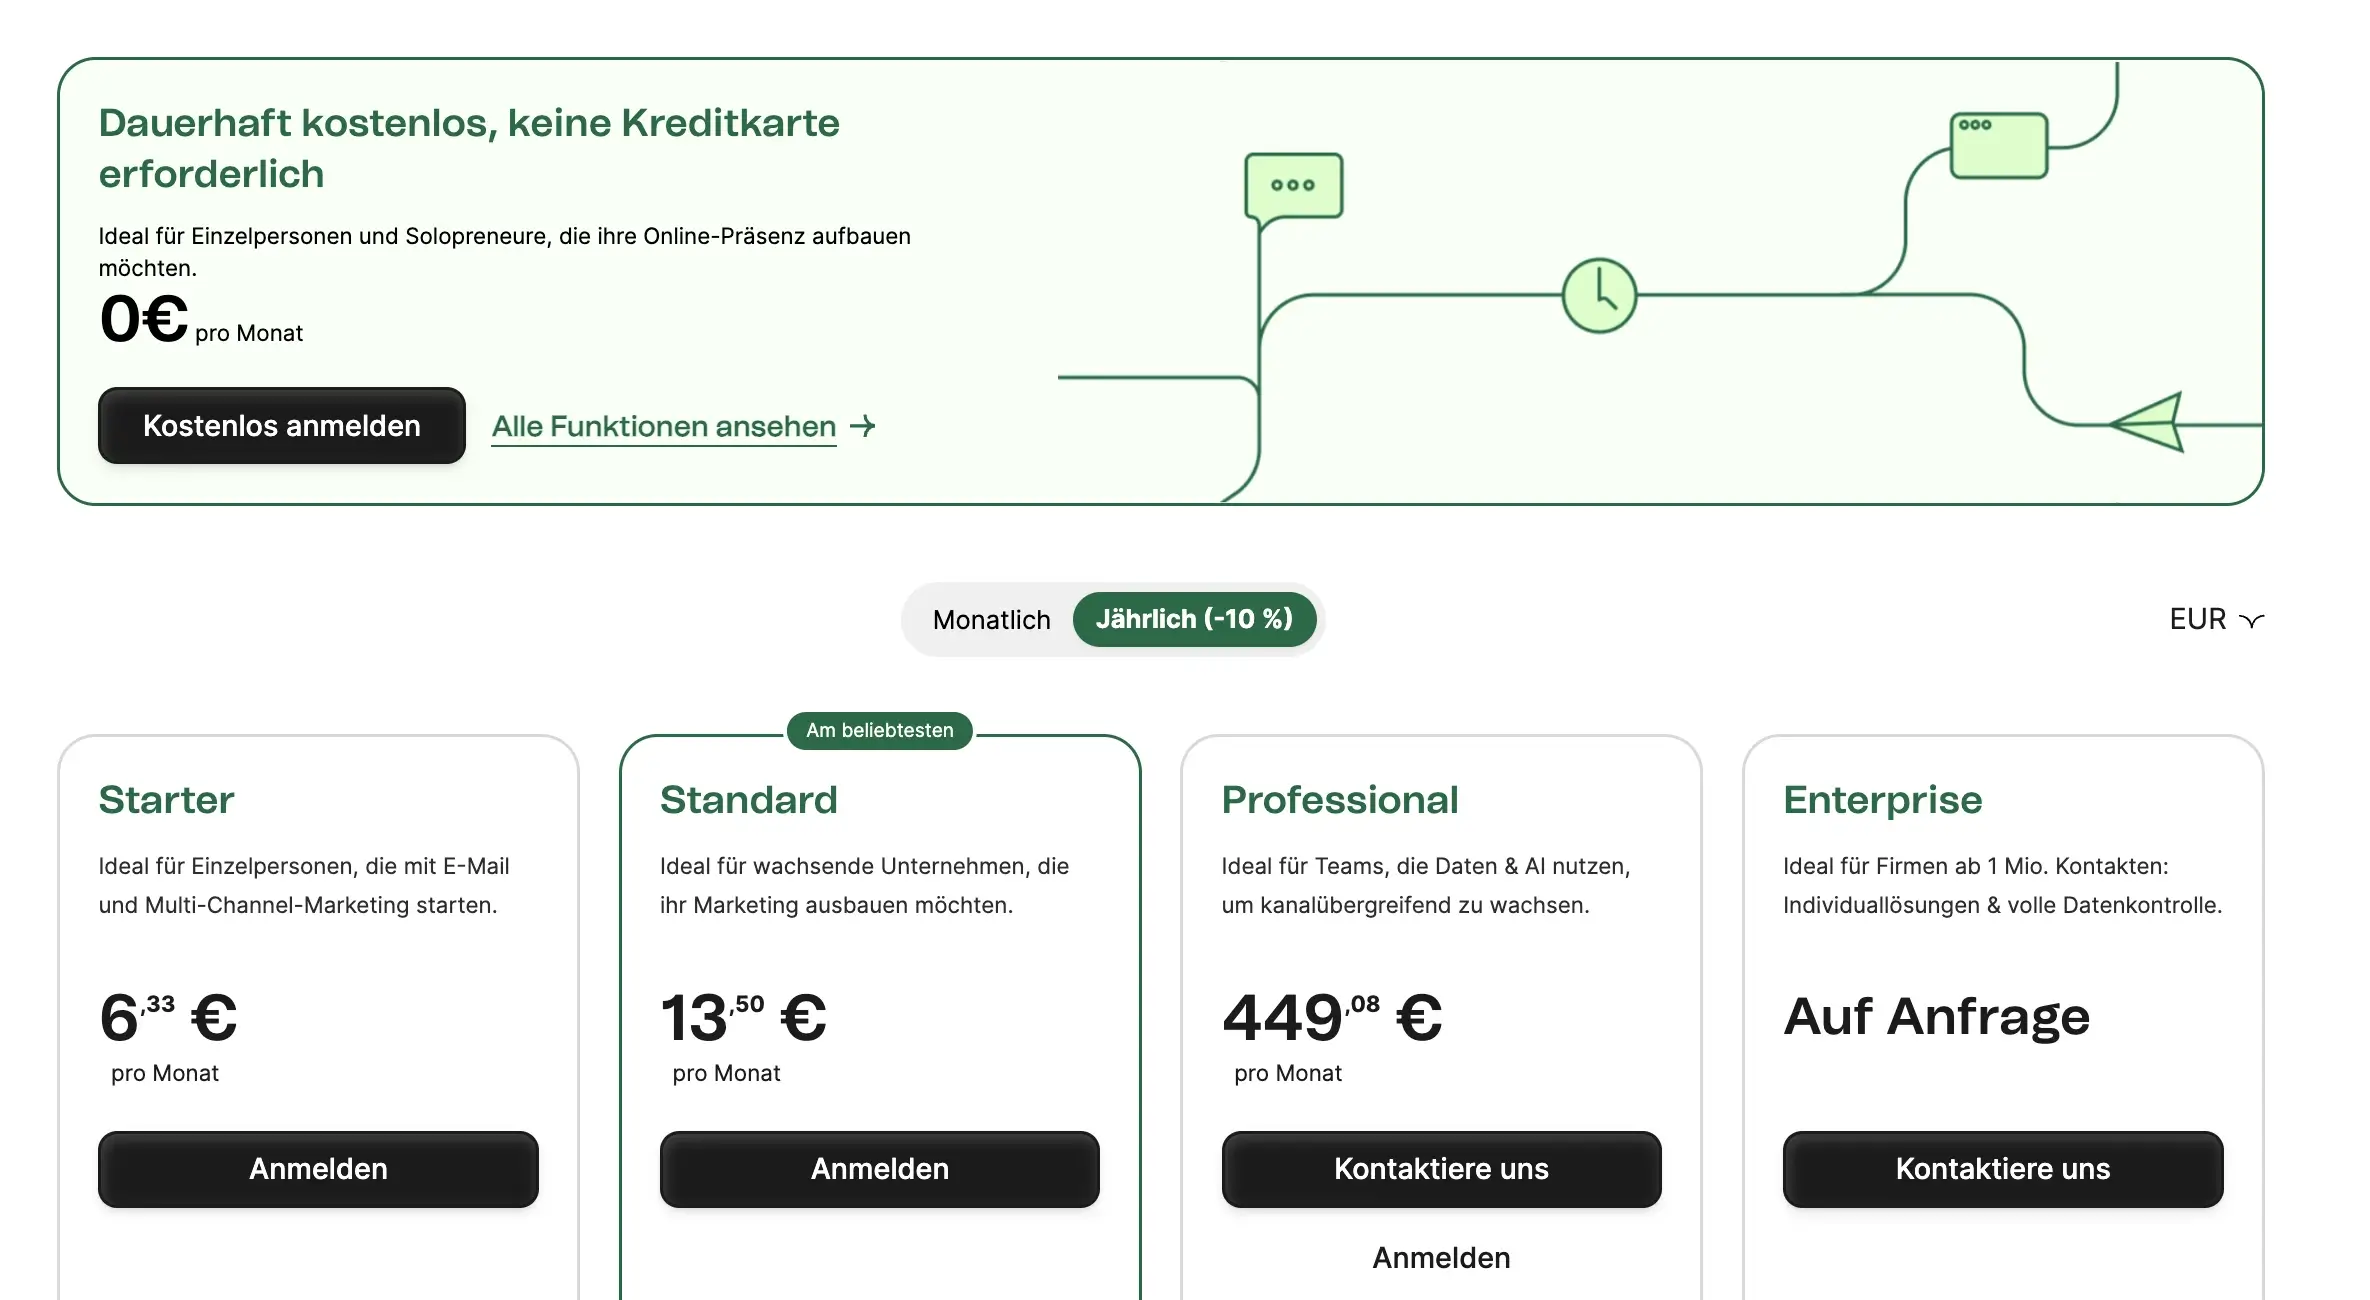This screenshot has height=1300, width=2370.
Task: Click the speech bubble chat icon
Action: tap(1293, 187)
